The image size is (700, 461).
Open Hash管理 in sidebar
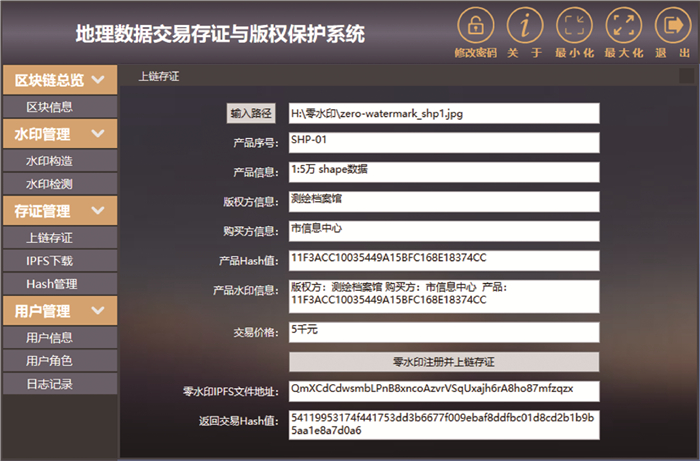coord(49,284)
